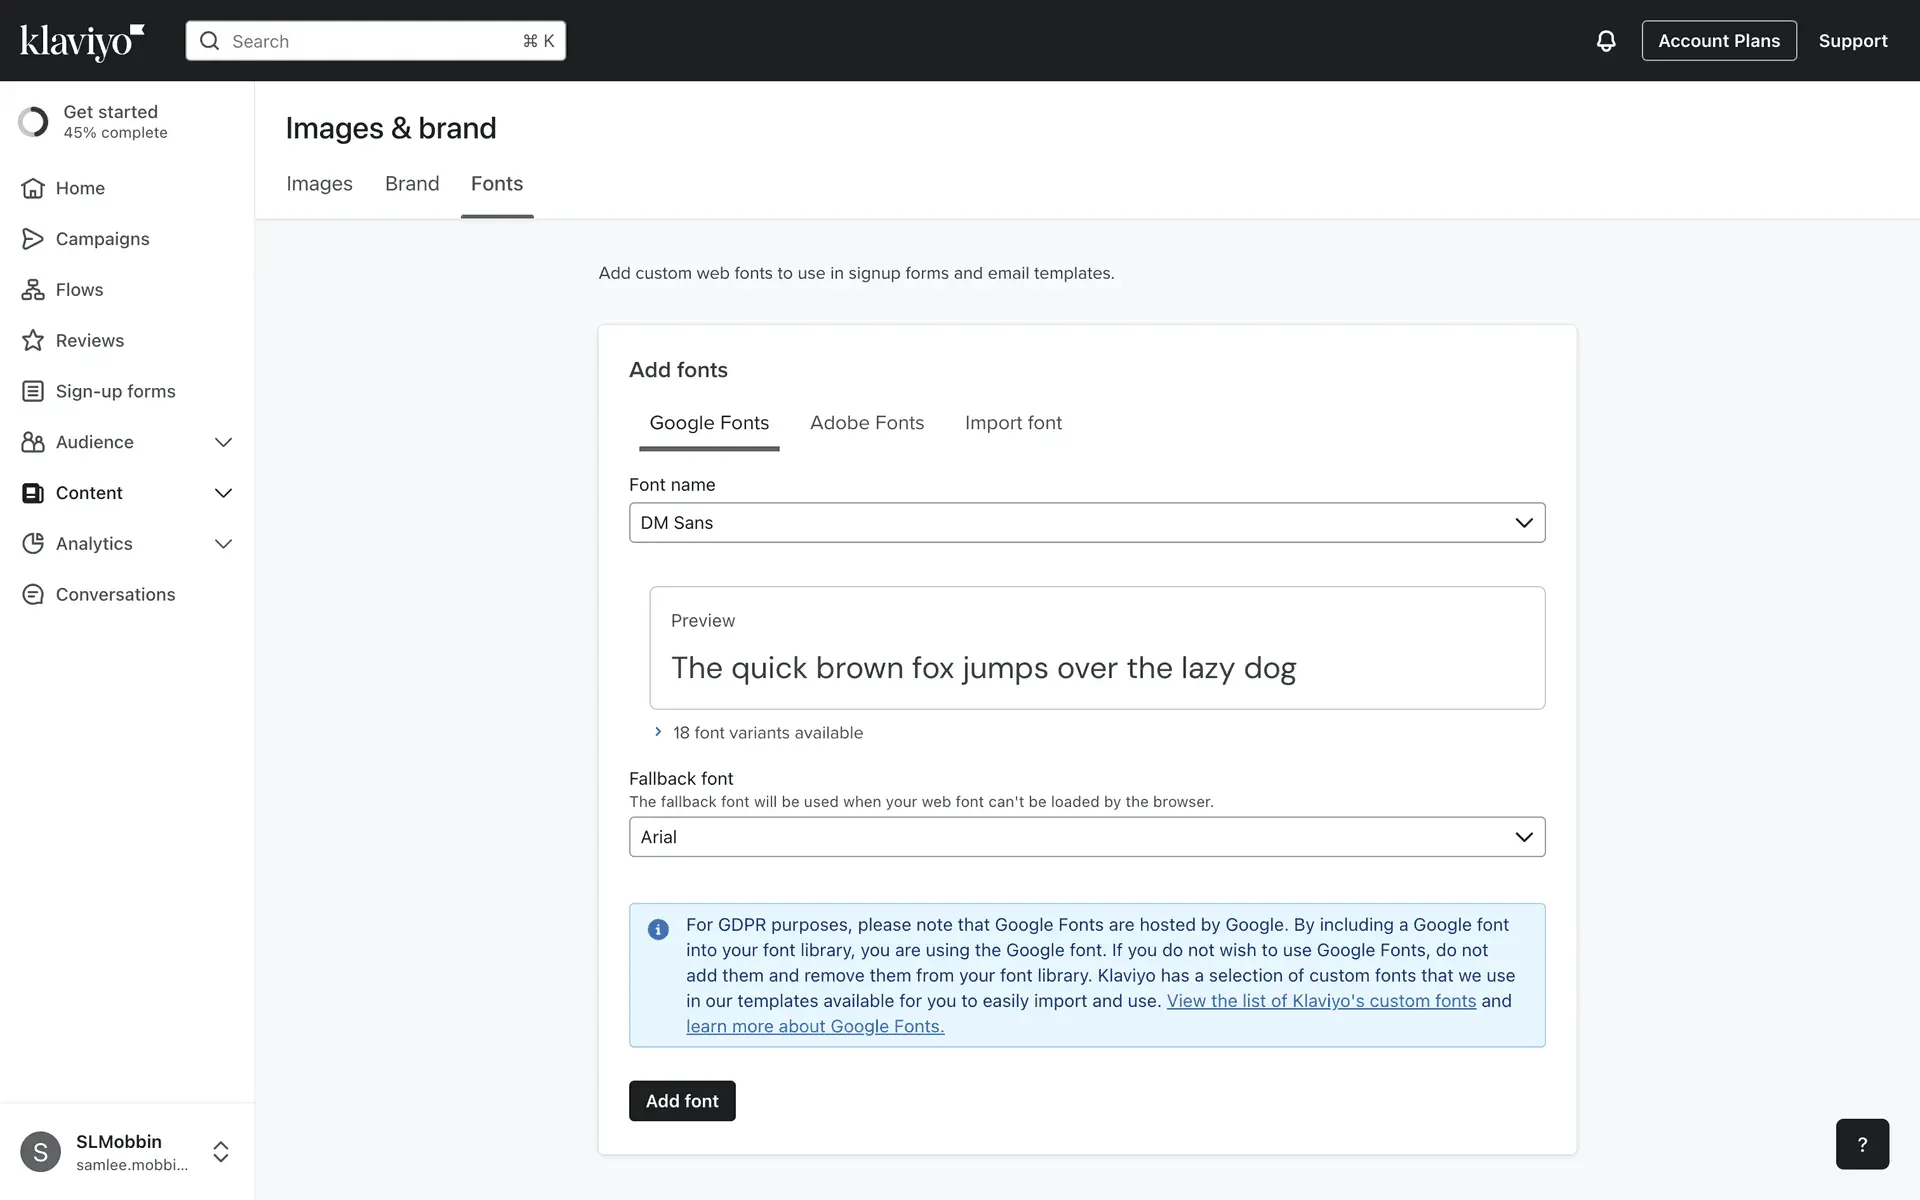Open the learn more about Google Fonts link
The image size is (1920, 1200).
tap(814, 1027)
